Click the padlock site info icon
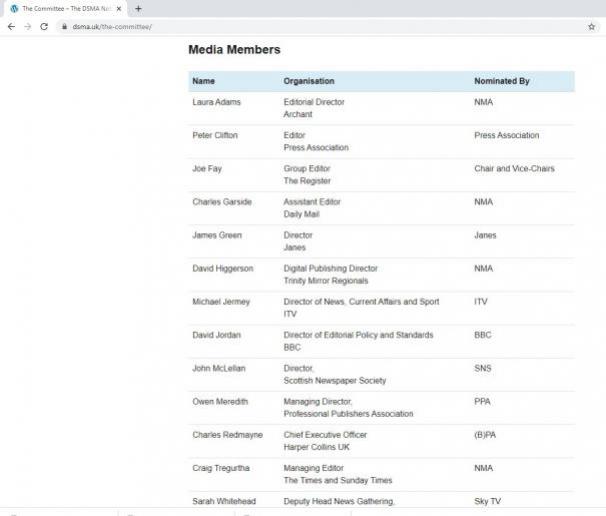The image size is (606, 516). [64, 27]
